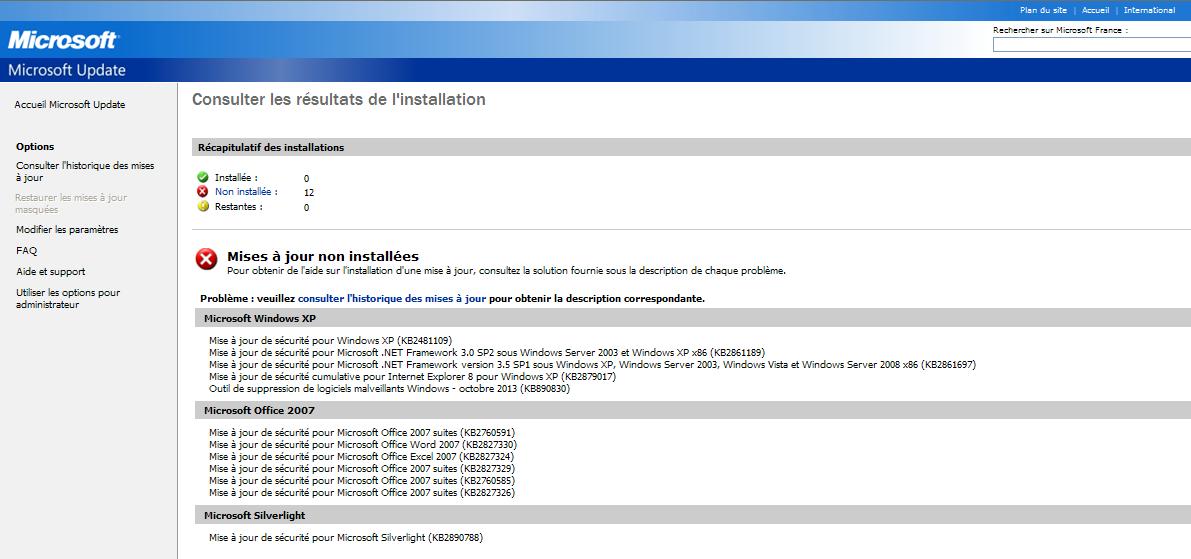Click the Microsoft Update banner title

coord(67,70)
